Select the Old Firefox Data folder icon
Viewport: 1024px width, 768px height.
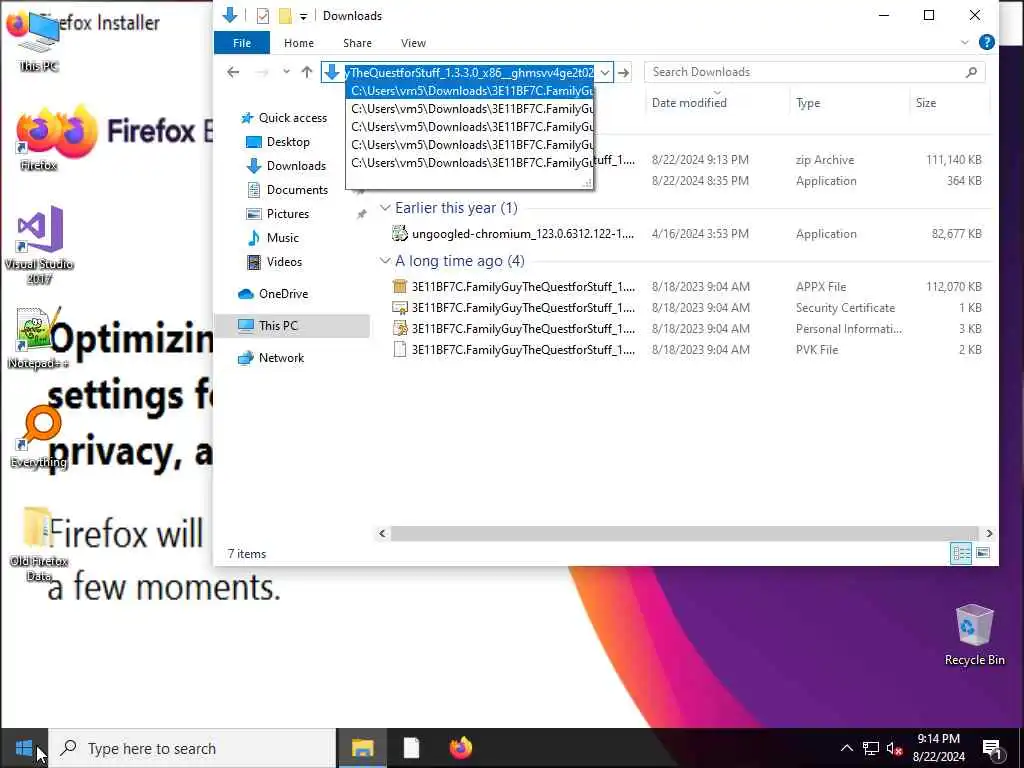(x=39, y=545)
